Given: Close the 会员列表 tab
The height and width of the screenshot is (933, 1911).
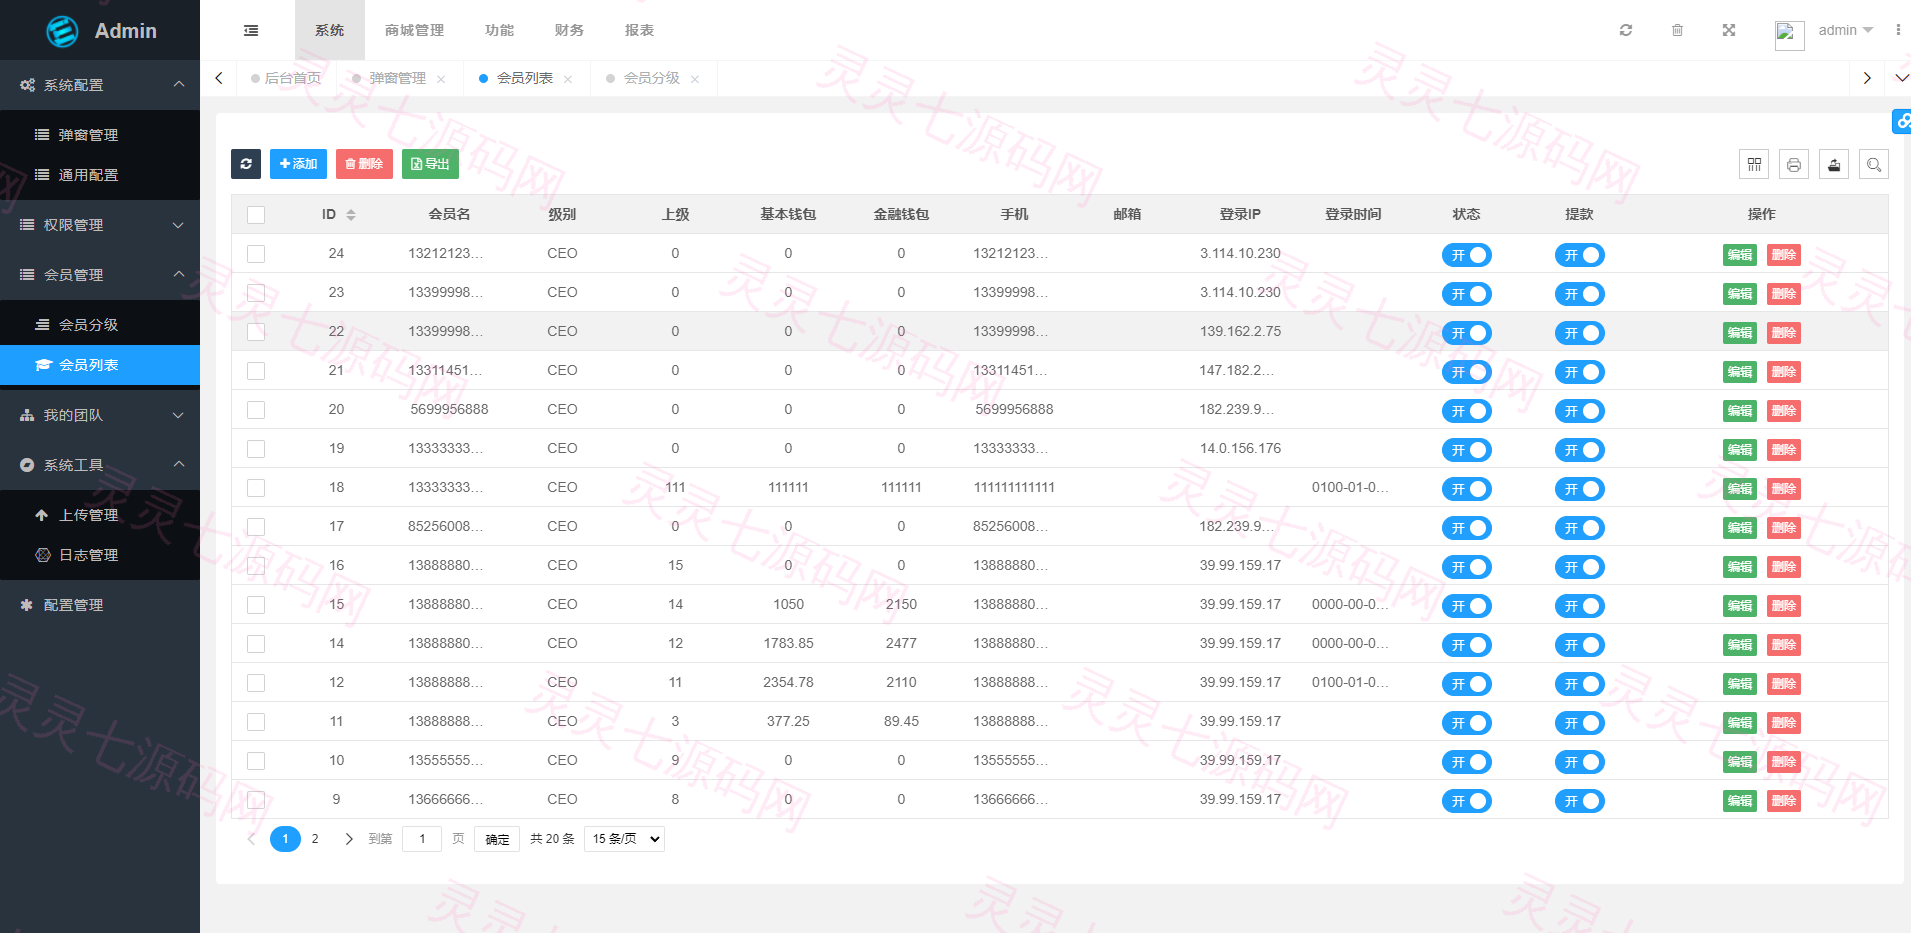Looking at the screenshot, I should 568,79.
